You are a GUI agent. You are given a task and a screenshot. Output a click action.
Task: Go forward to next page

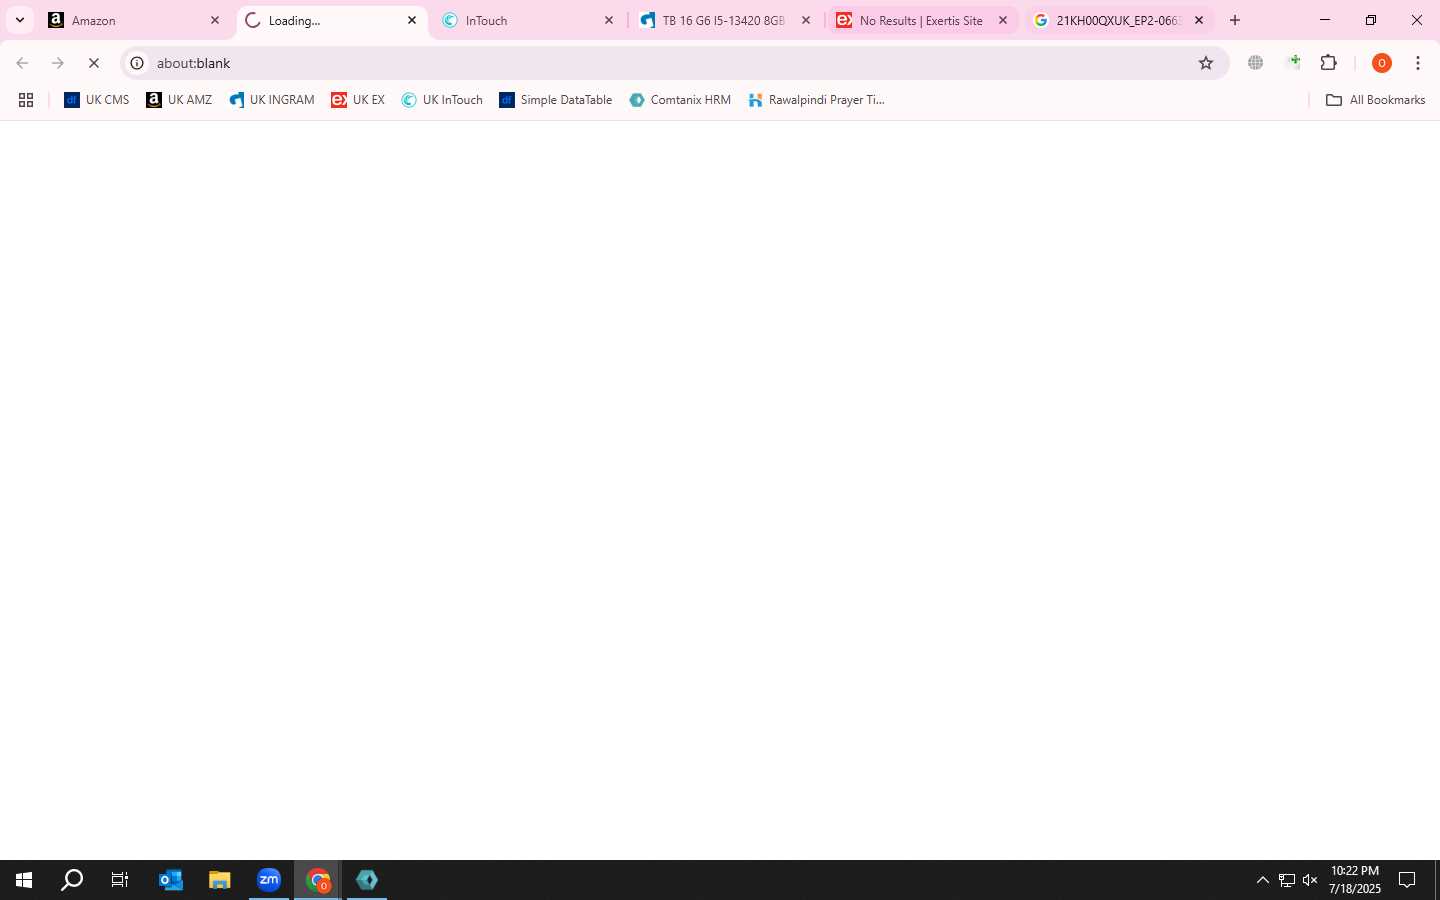[58, 63]
